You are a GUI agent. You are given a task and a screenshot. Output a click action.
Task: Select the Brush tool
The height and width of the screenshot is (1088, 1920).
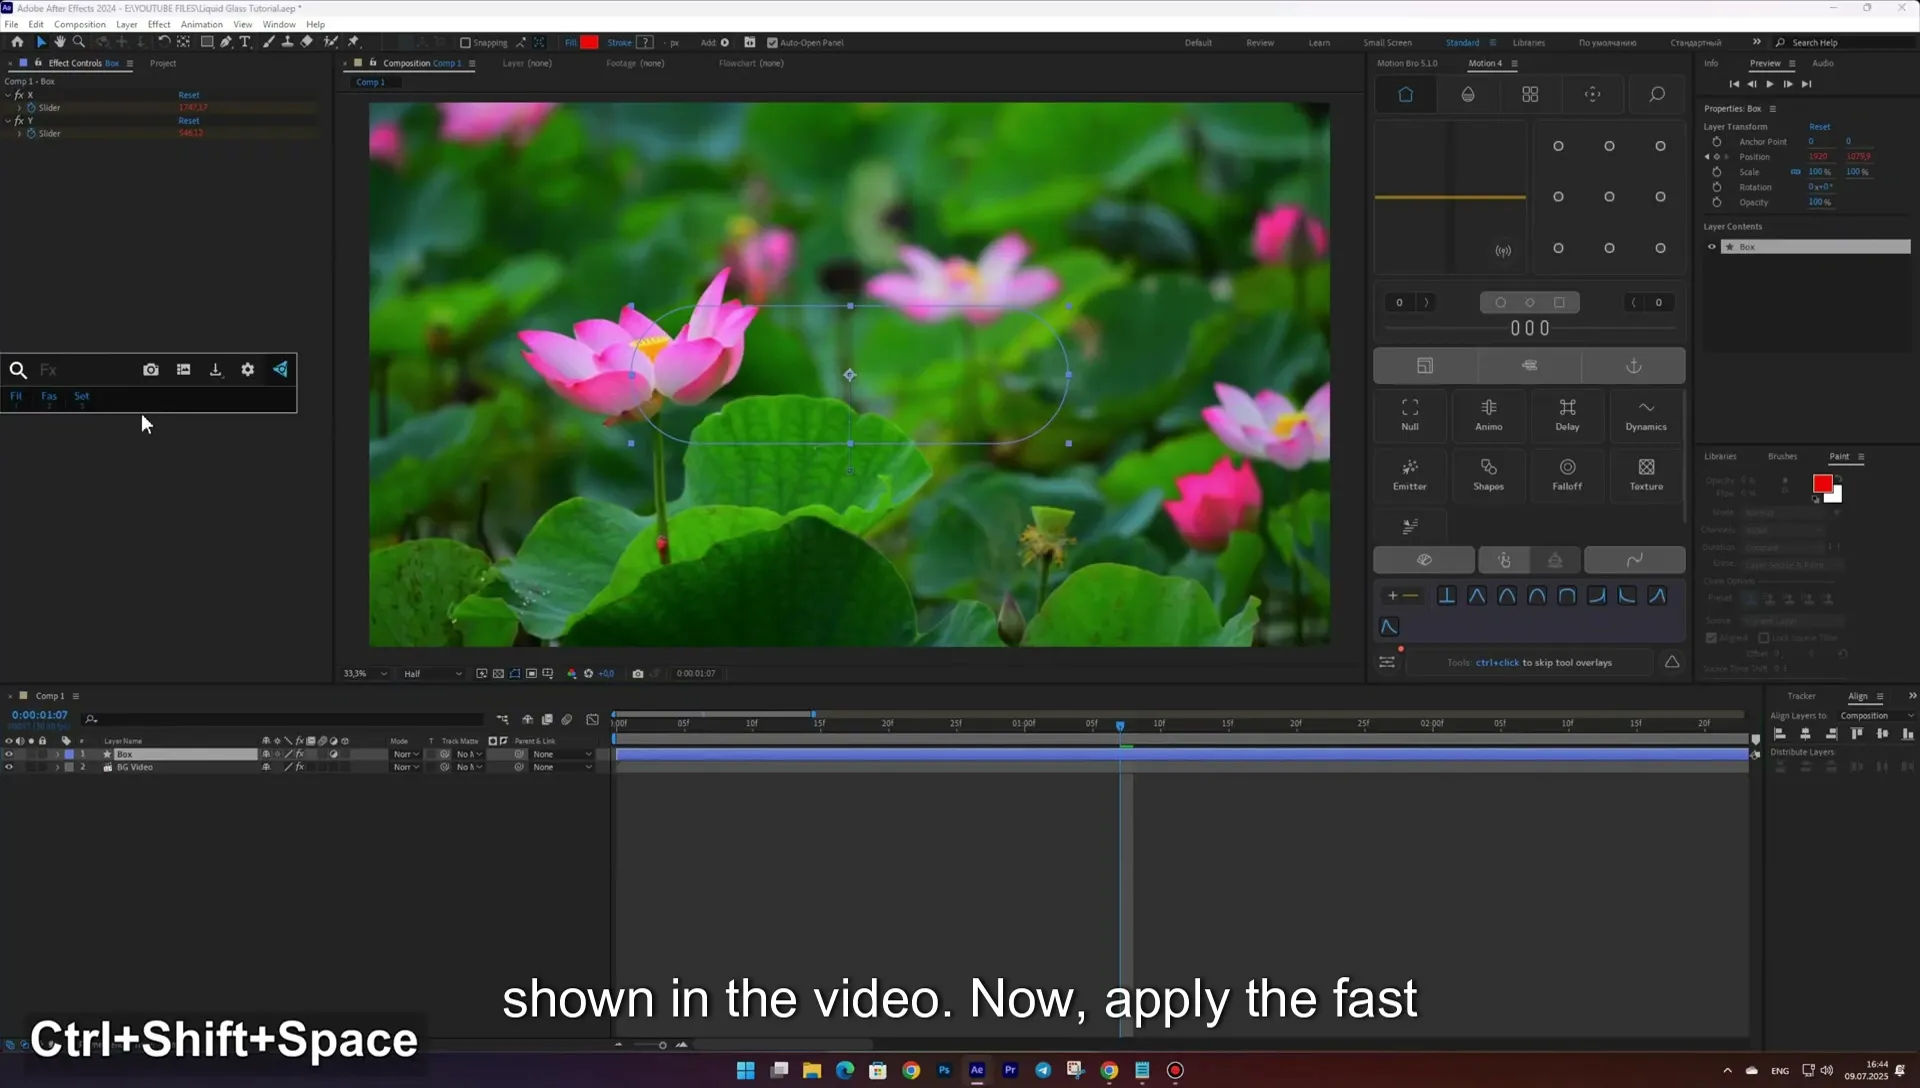pos(269,42)
